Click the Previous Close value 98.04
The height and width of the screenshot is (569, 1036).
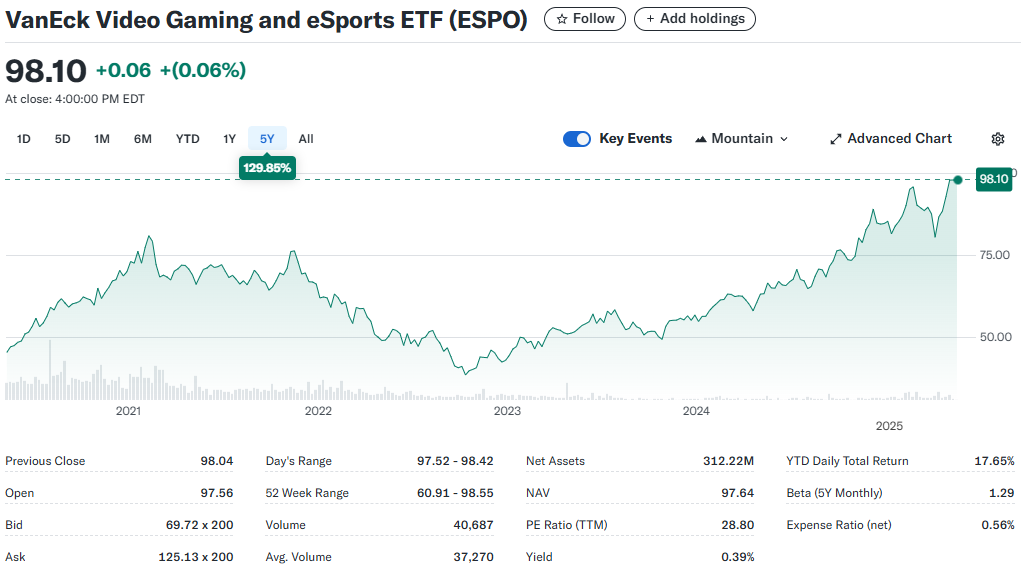(217, 461)
